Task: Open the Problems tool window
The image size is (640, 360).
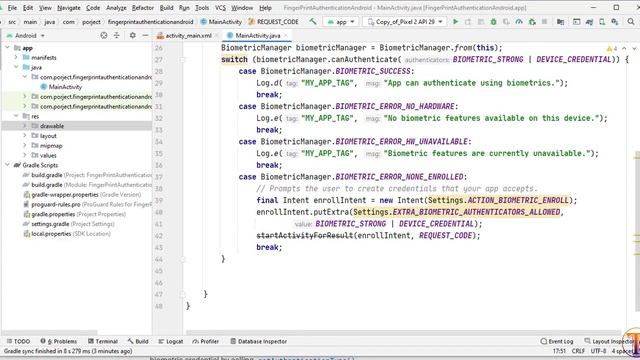Action: pos(59,341)
